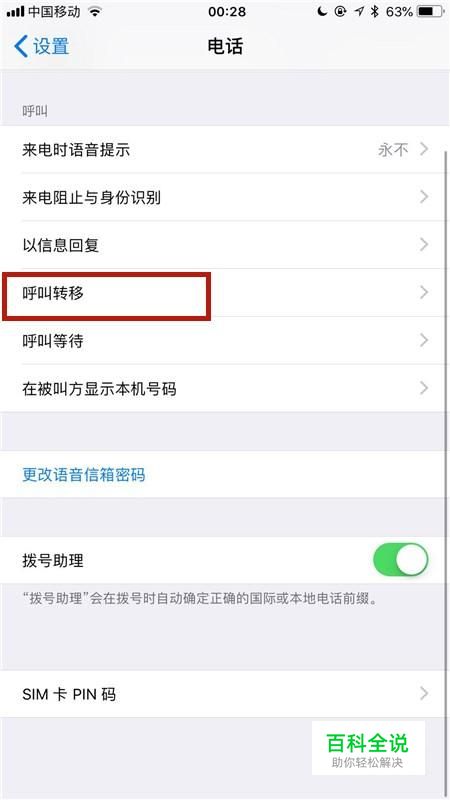The width and height of the screenshot is (450, 800).
Task: Open chevron for 来电阻止与身份识别
Action: pyautogui.click(x=424, y=197)
